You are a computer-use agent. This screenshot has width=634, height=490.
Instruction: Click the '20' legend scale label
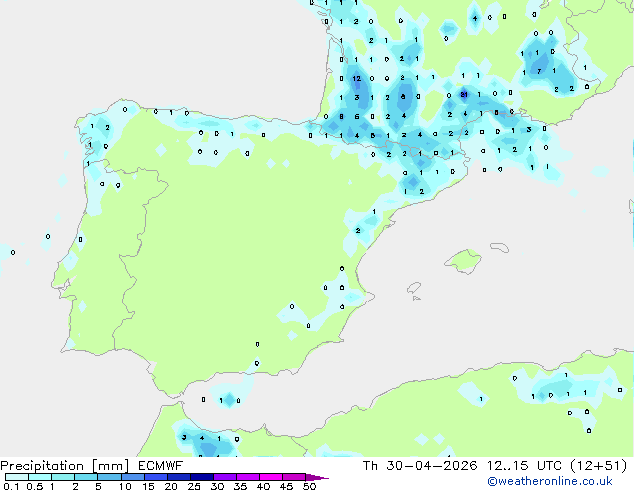(x=171, y=486)
